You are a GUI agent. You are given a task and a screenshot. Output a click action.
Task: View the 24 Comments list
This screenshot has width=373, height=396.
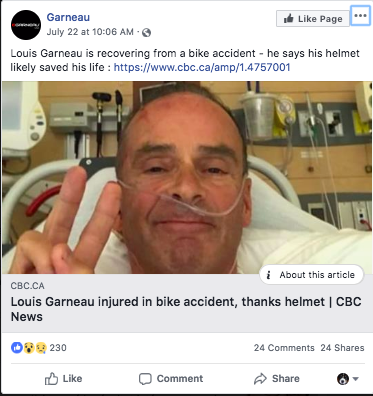284,348
